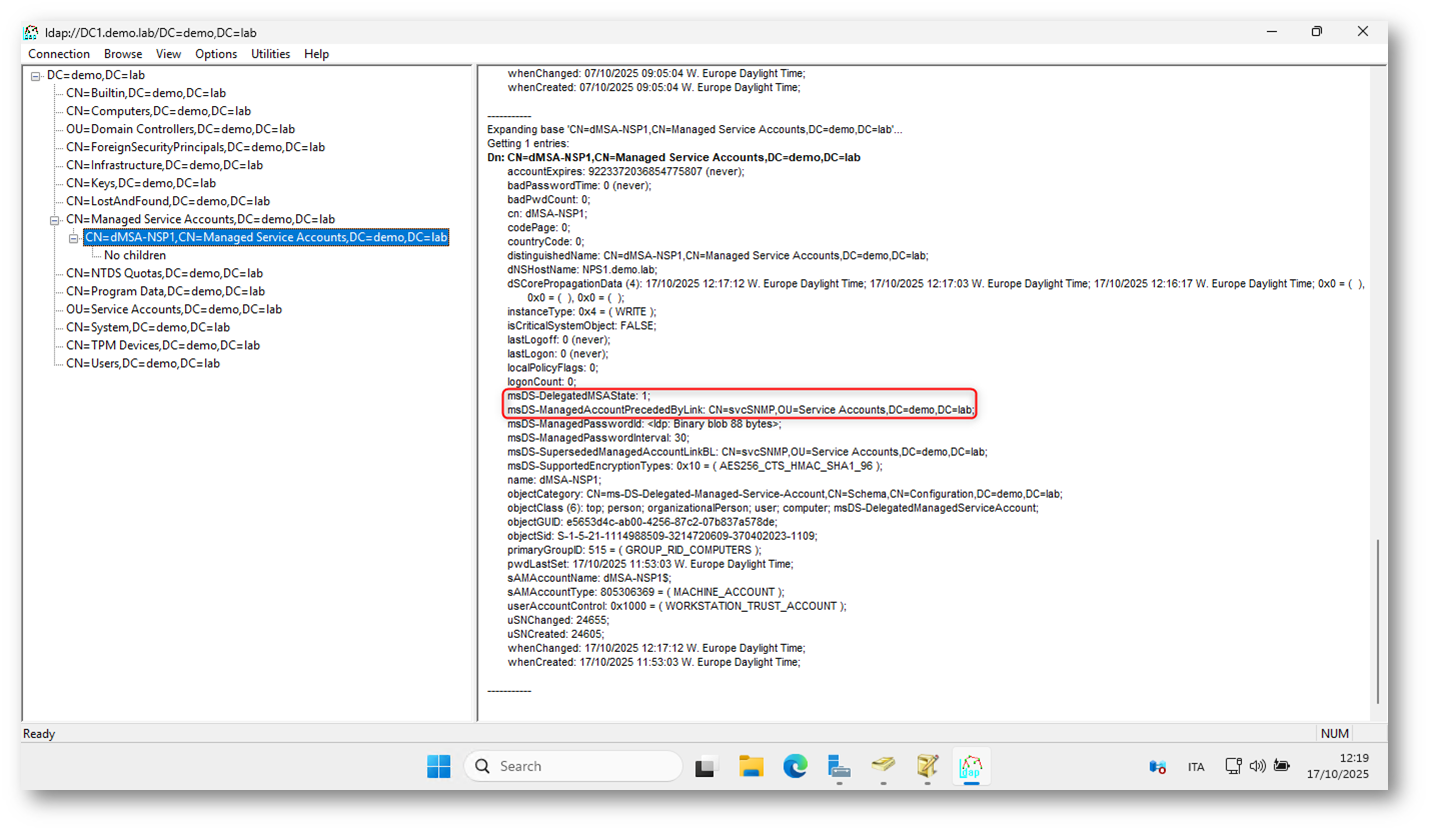
Task: Click the 'msDS-ManagedPasswordInterval: 30;' line
Action: click(x=598, y=438)
